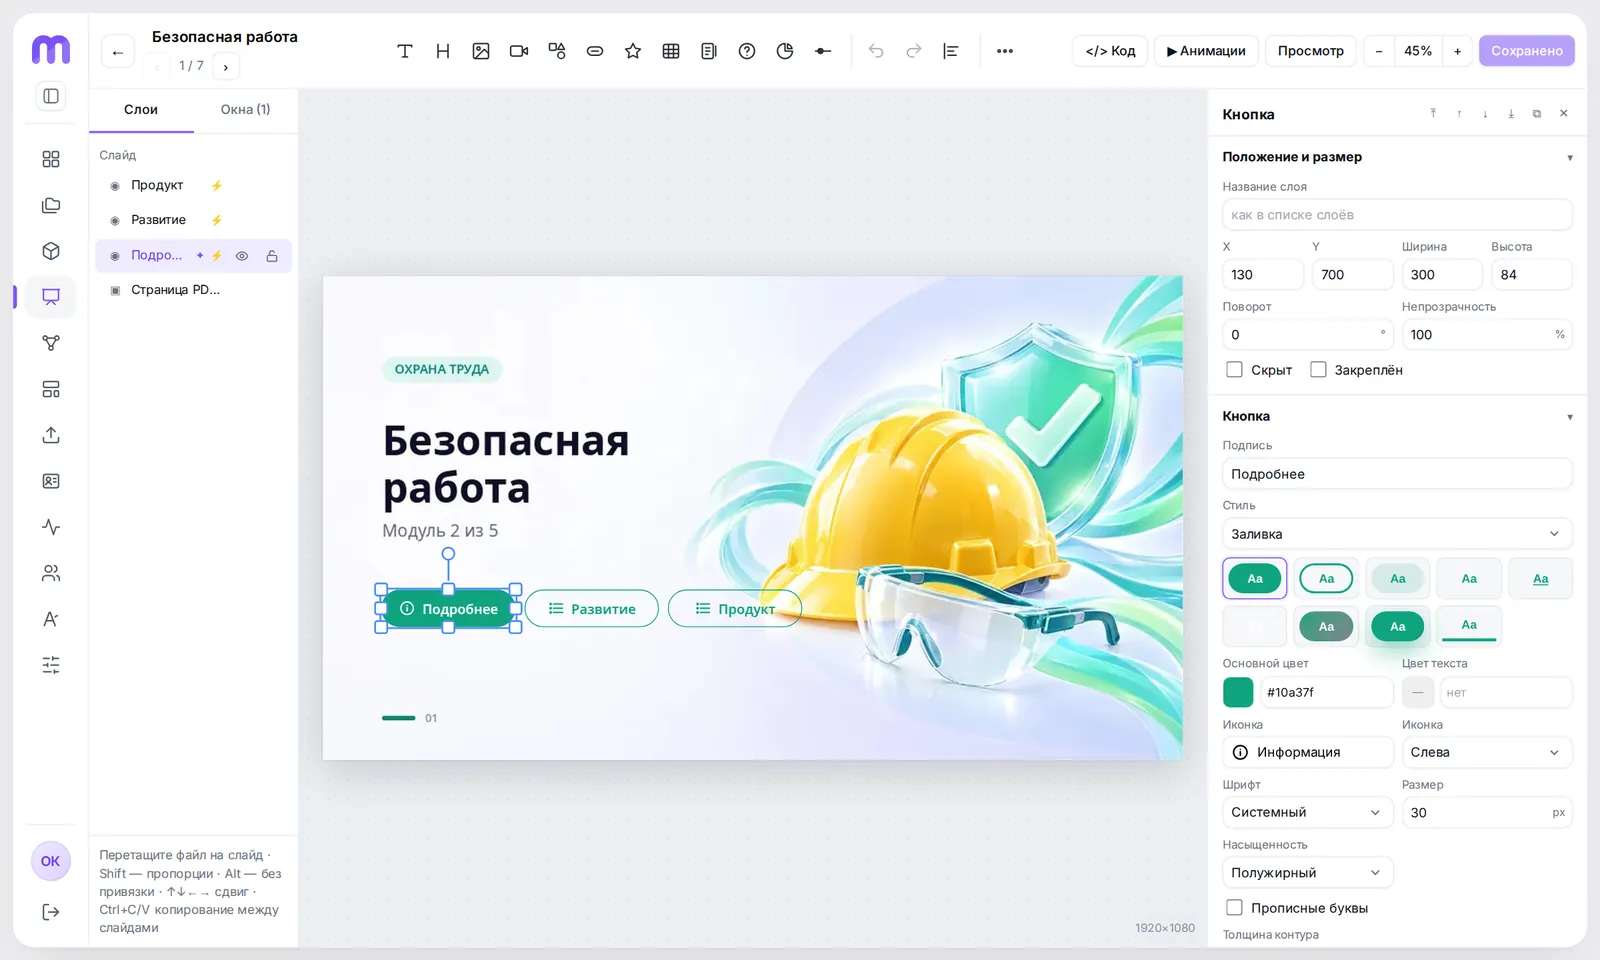Lock the Подро... layer
This screenshot has height=960, width=1600.
tap(272, 256)
